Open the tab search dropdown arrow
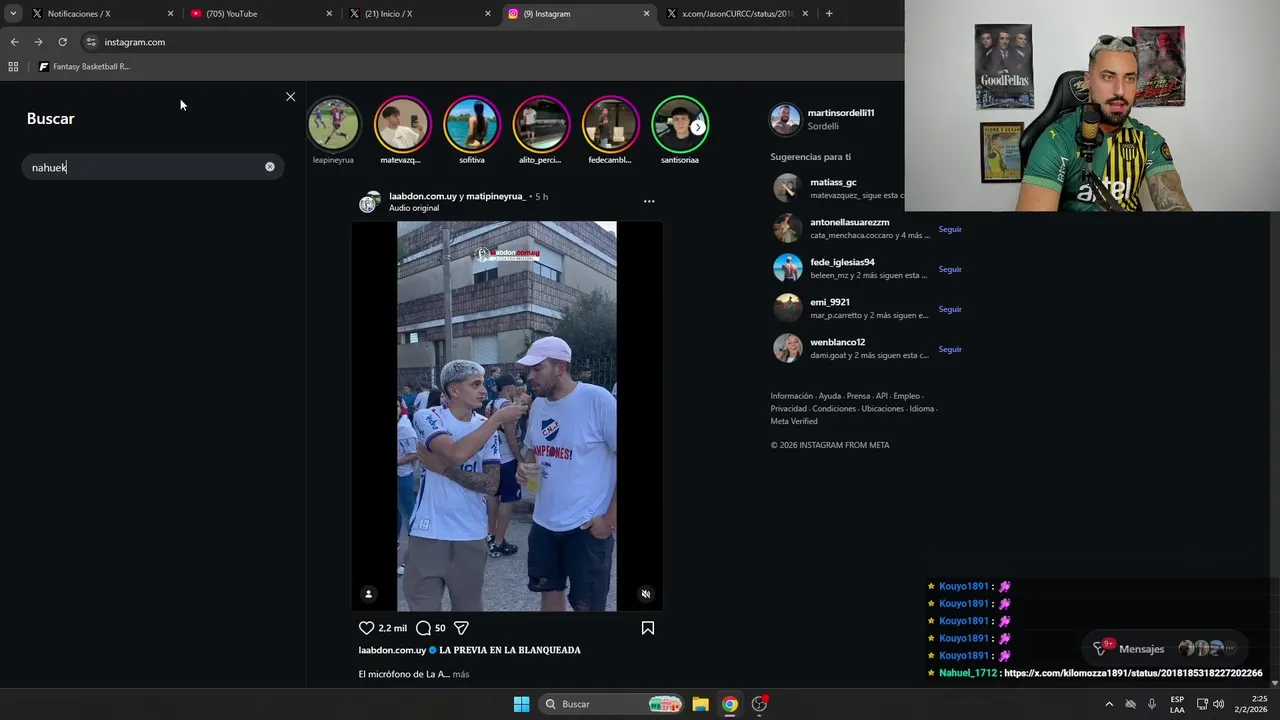 [x=13, y=14]
